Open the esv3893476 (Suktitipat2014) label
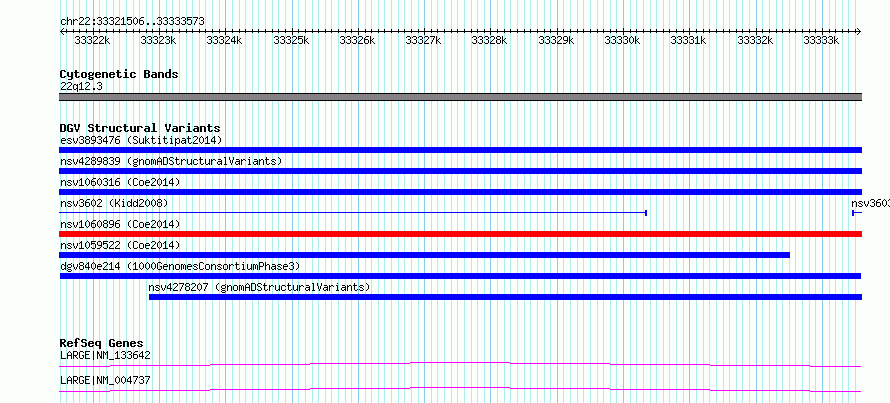The height and width of the screenshot is (403, 890). (x=141, y=140)
